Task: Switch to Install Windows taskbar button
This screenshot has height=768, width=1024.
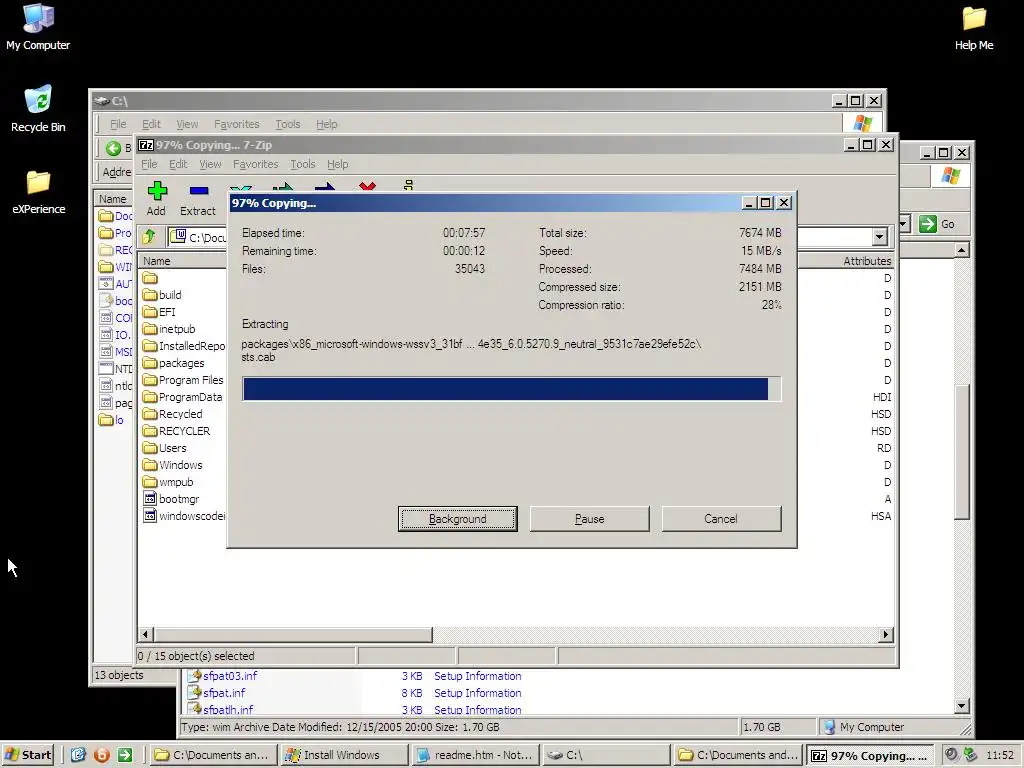Action: [345, 755]
